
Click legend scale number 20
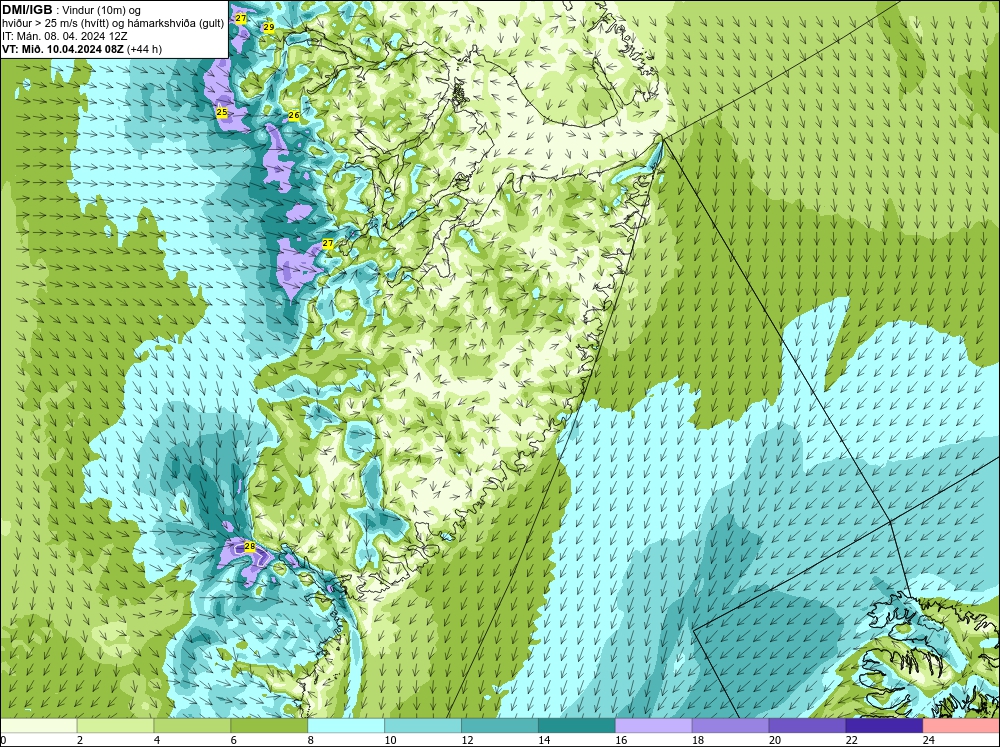click(775, 740)
